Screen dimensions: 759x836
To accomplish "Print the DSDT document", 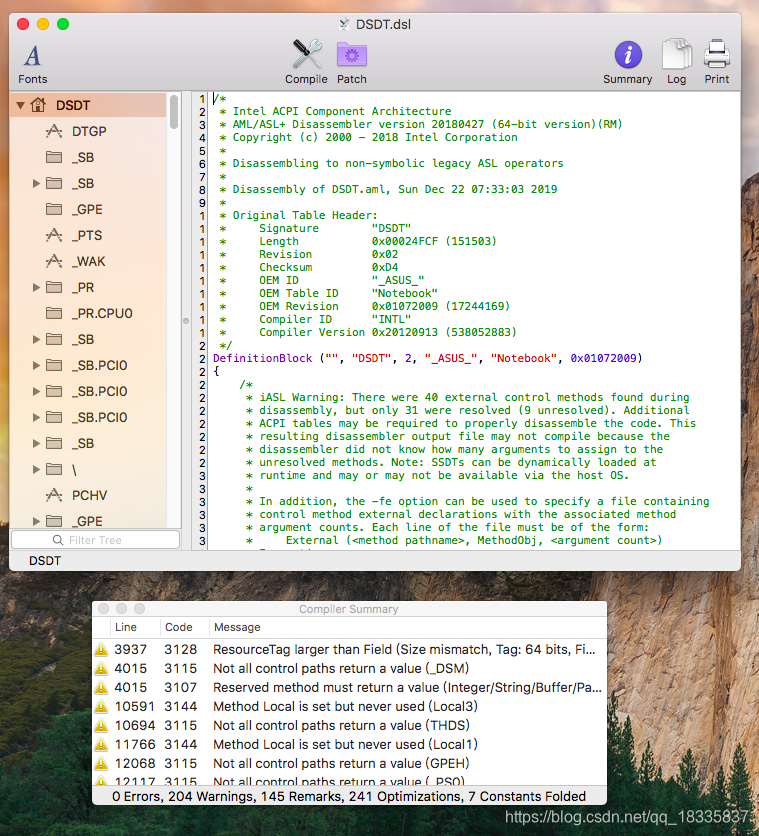I will tap(716, 62).
